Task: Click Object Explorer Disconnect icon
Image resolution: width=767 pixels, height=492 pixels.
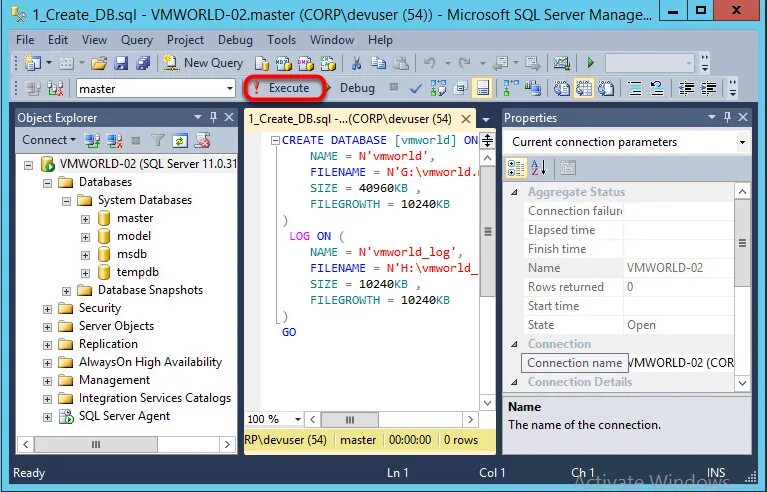Action: (114, 141)
